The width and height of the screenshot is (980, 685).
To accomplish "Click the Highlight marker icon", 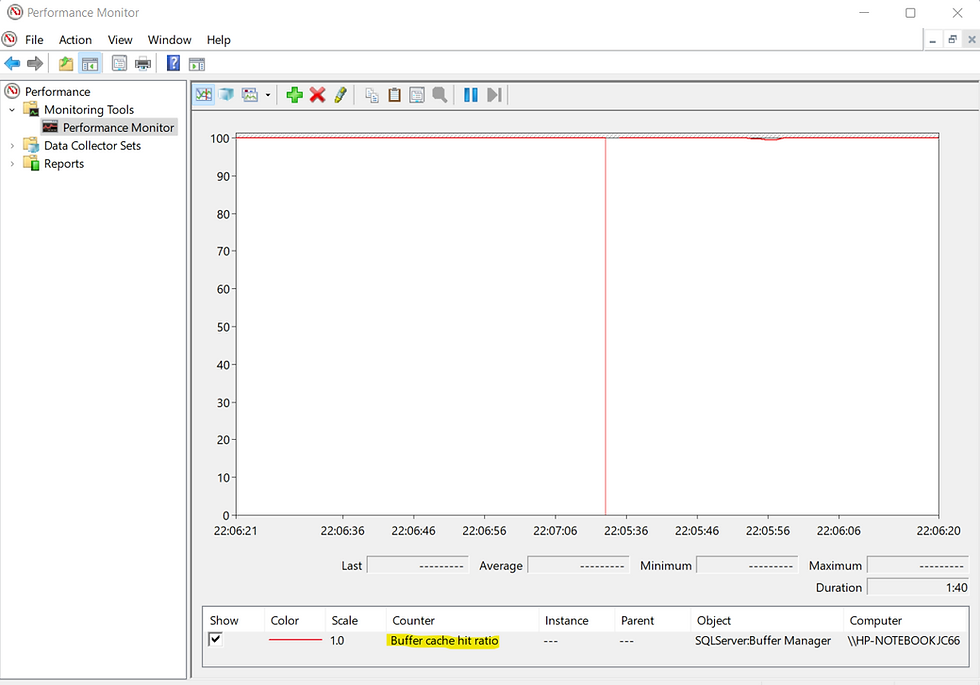I will pyautogui.click(x=341, y=95).
